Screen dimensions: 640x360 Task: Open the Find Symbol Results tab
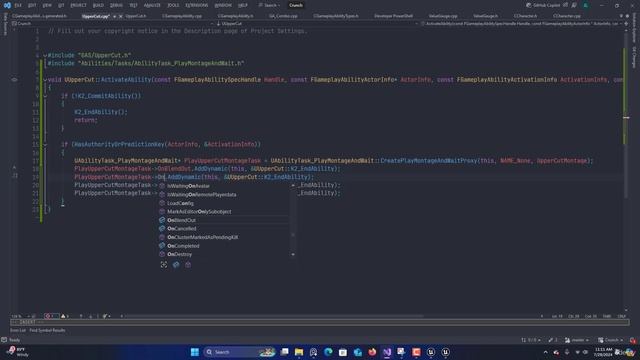[x=47, y=330]
